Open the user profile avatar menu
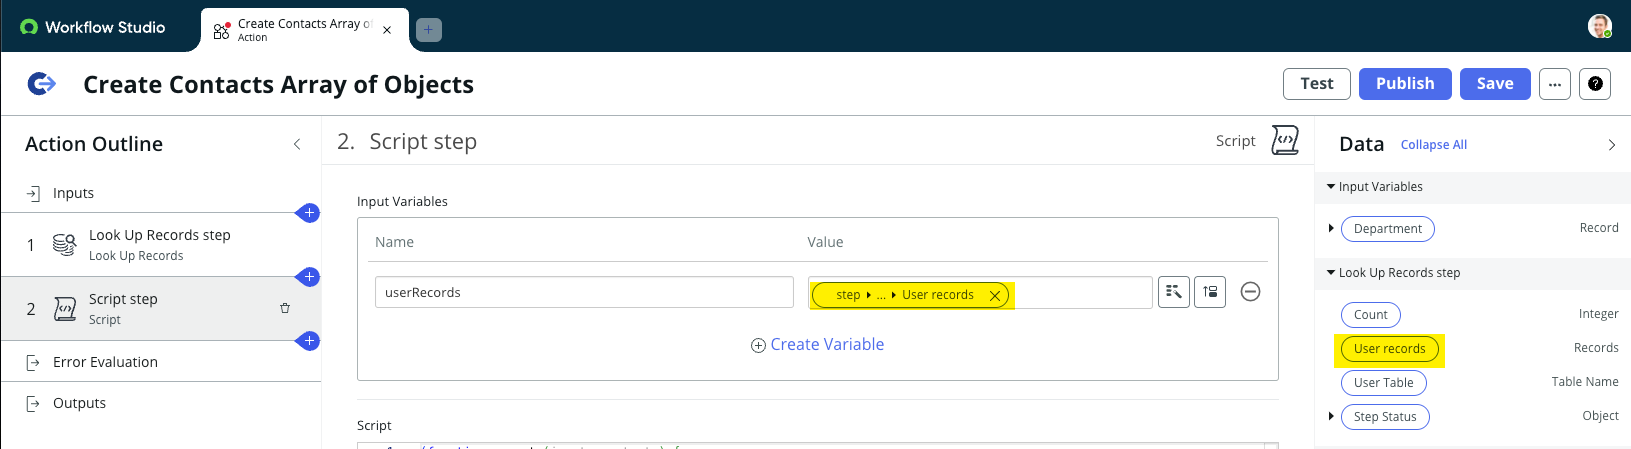Viewport: 1631px width, 449px height. point(1600,27)
